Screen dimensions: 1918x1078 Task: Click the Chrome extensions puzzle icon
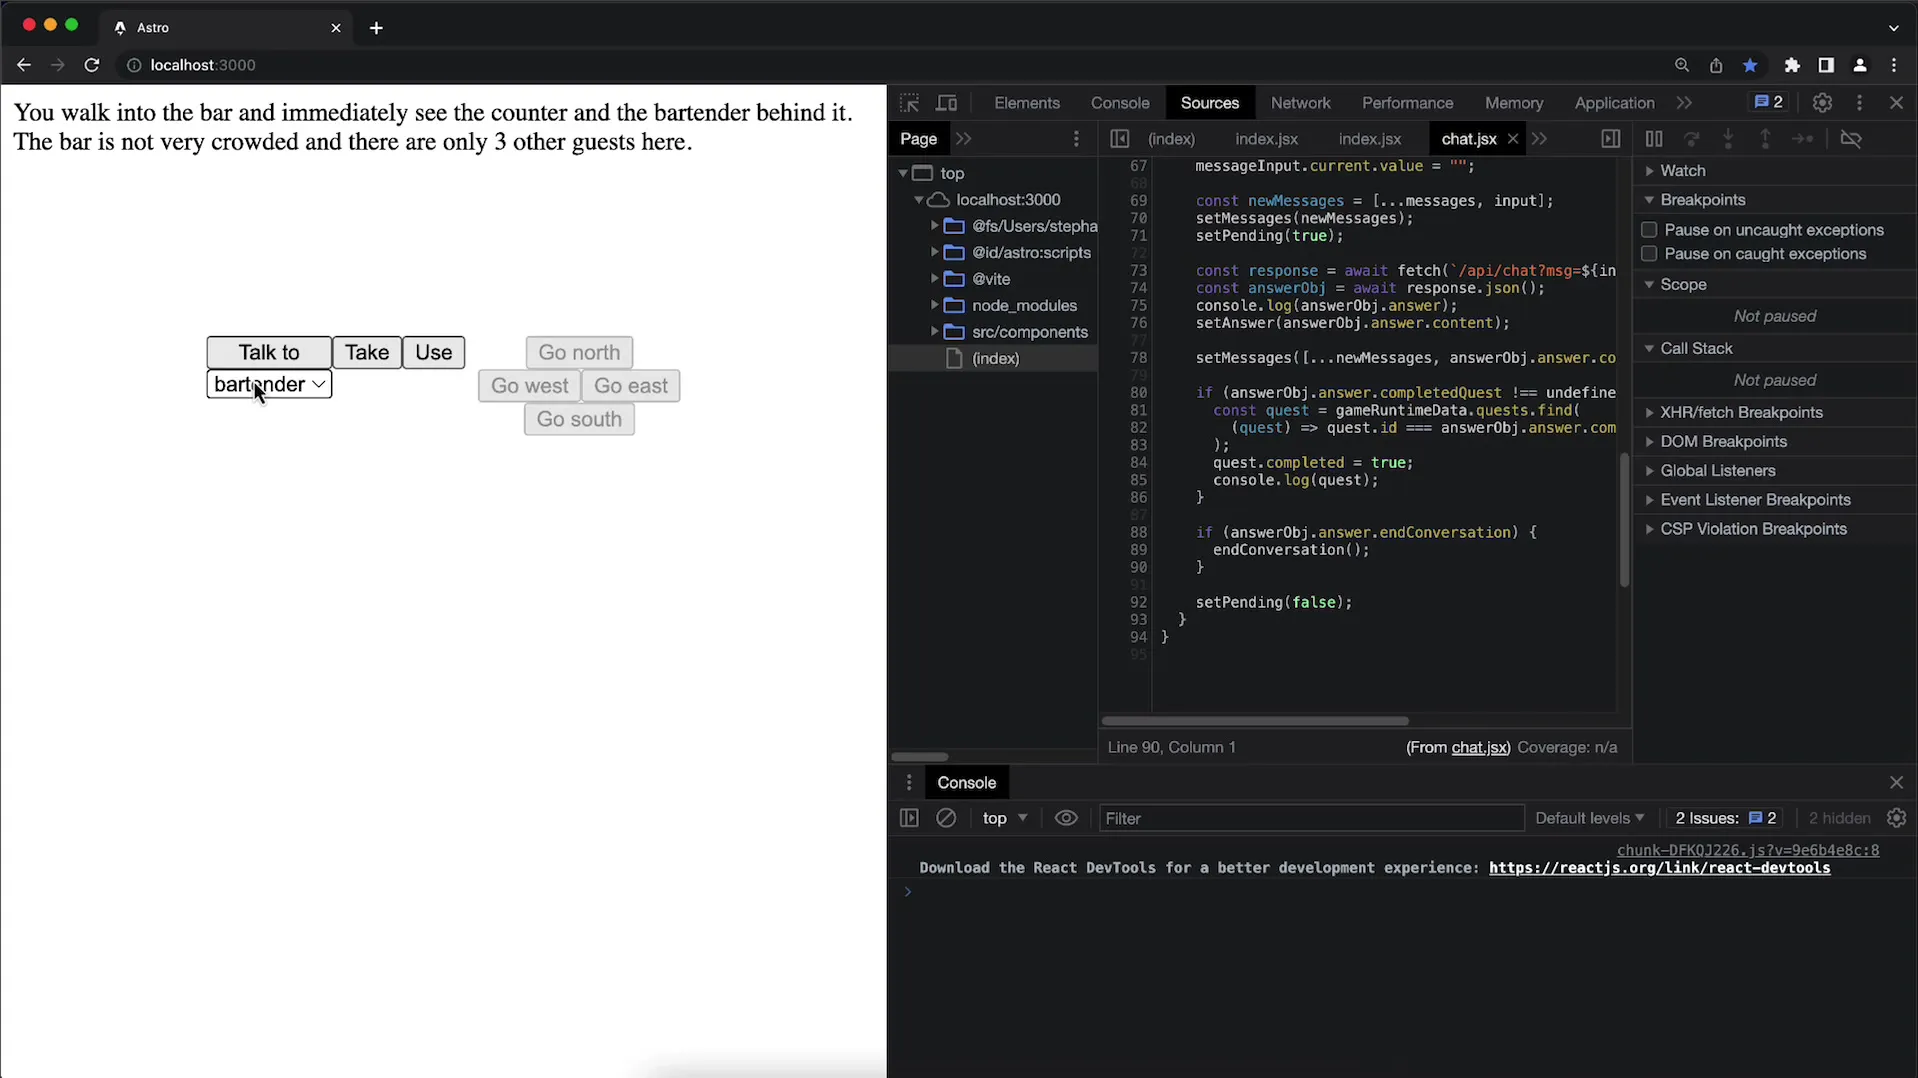1792,65
